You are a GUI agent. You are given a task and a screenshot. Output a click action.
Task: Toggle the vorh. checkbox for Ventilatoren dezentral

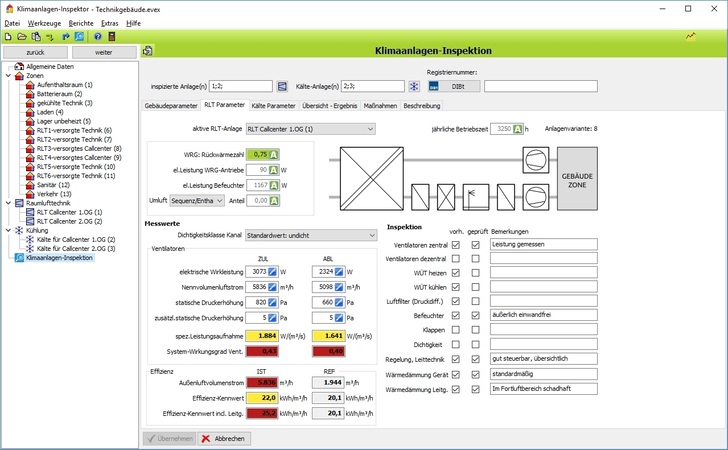pos(456,258)
